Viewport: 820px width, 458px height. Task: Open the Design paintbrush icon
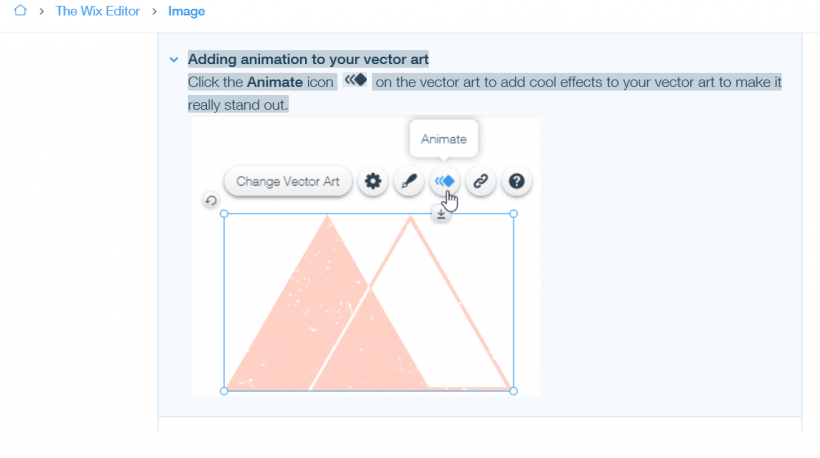[408, 181]
